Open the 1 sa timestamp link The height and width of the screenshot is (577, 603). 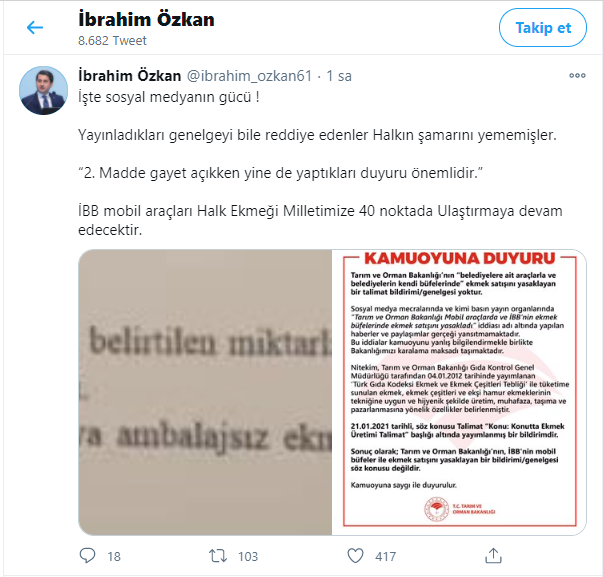coord(339,76)
